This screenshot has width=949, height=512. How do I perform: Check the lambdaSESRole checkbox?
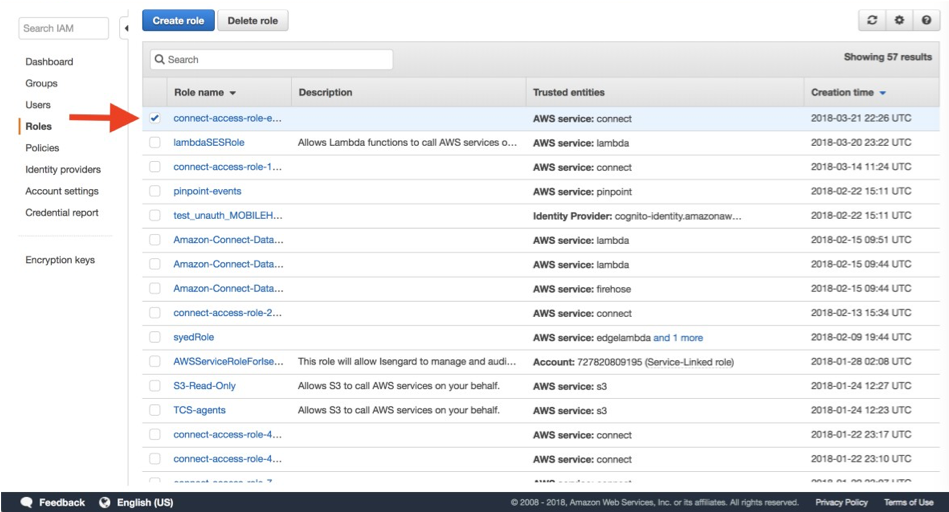(155, 142)
